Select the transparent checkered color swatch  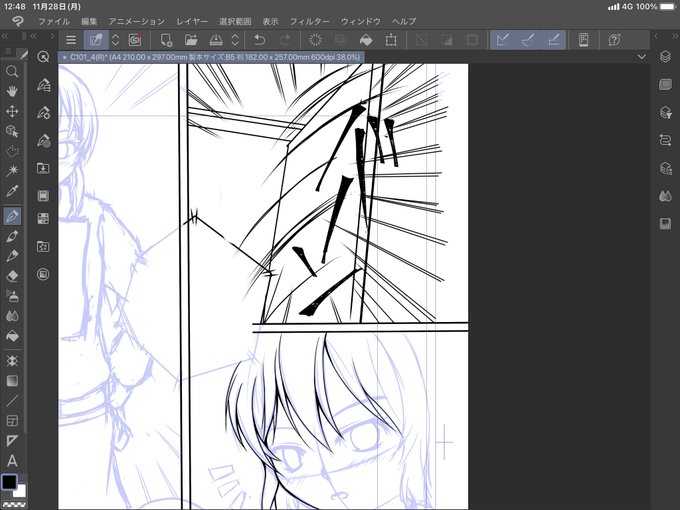(x=14, y=505)
